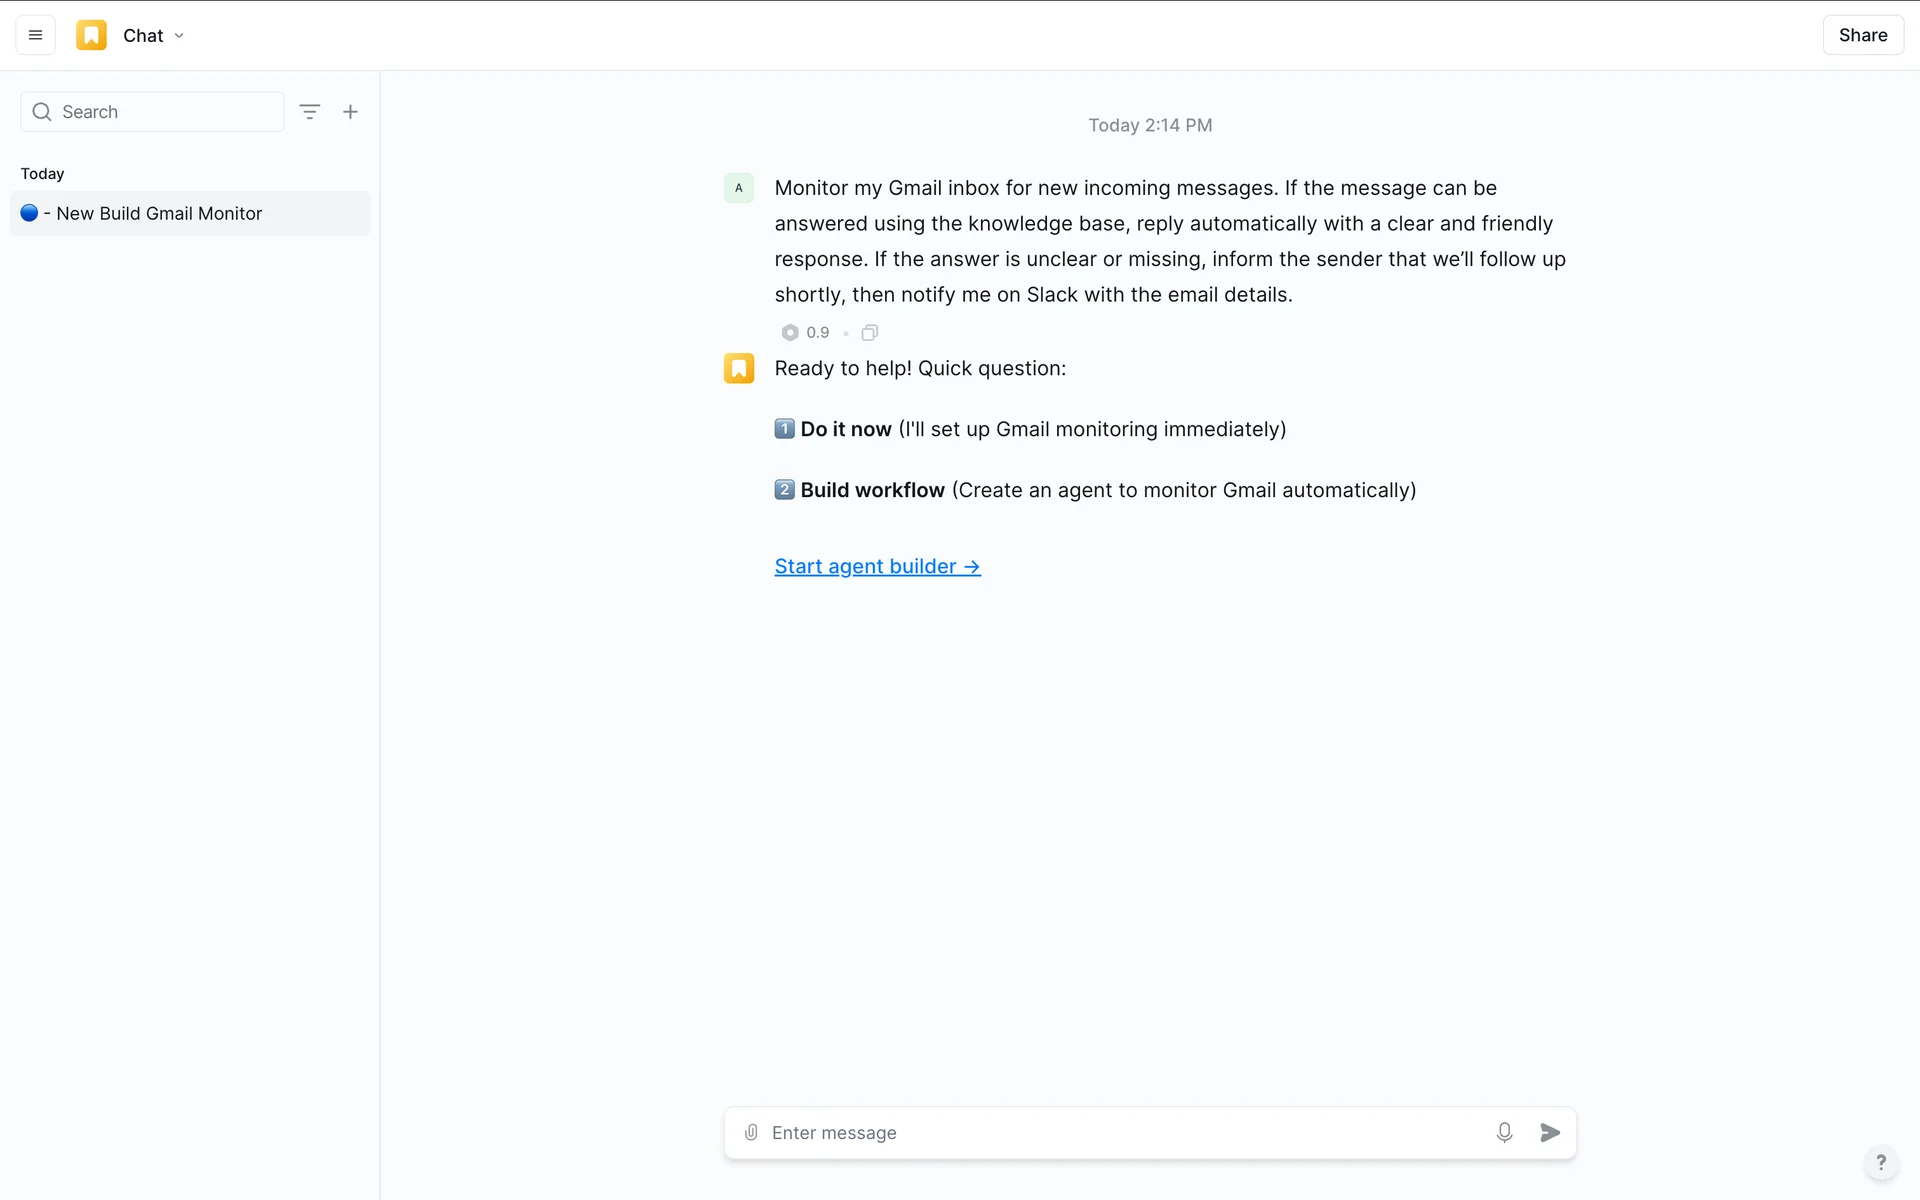This screenshot has height=1200, width=1920.
Task: Click the yellow bookmark app logo in the header
Action: click(91, 35)
